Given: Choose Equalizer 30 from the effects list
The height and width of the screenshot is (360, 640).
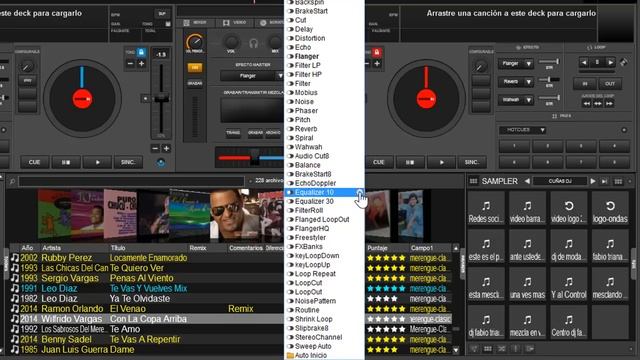Looking at the screenshot, I should [x=314, y=201].
